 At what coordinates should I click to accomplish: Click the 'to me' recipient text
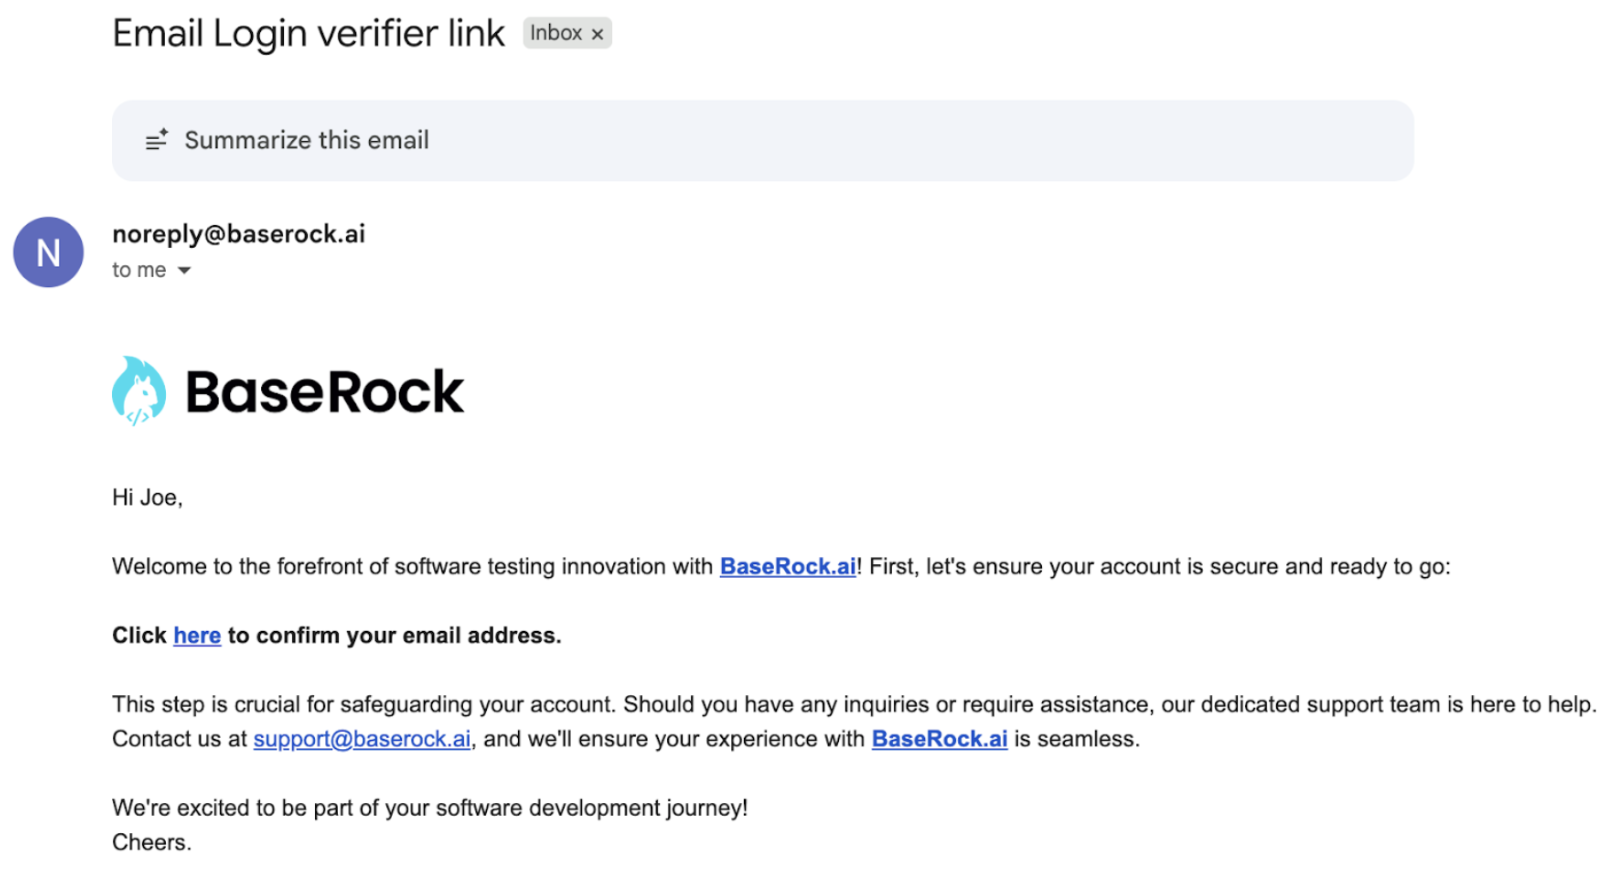(139, 270)
